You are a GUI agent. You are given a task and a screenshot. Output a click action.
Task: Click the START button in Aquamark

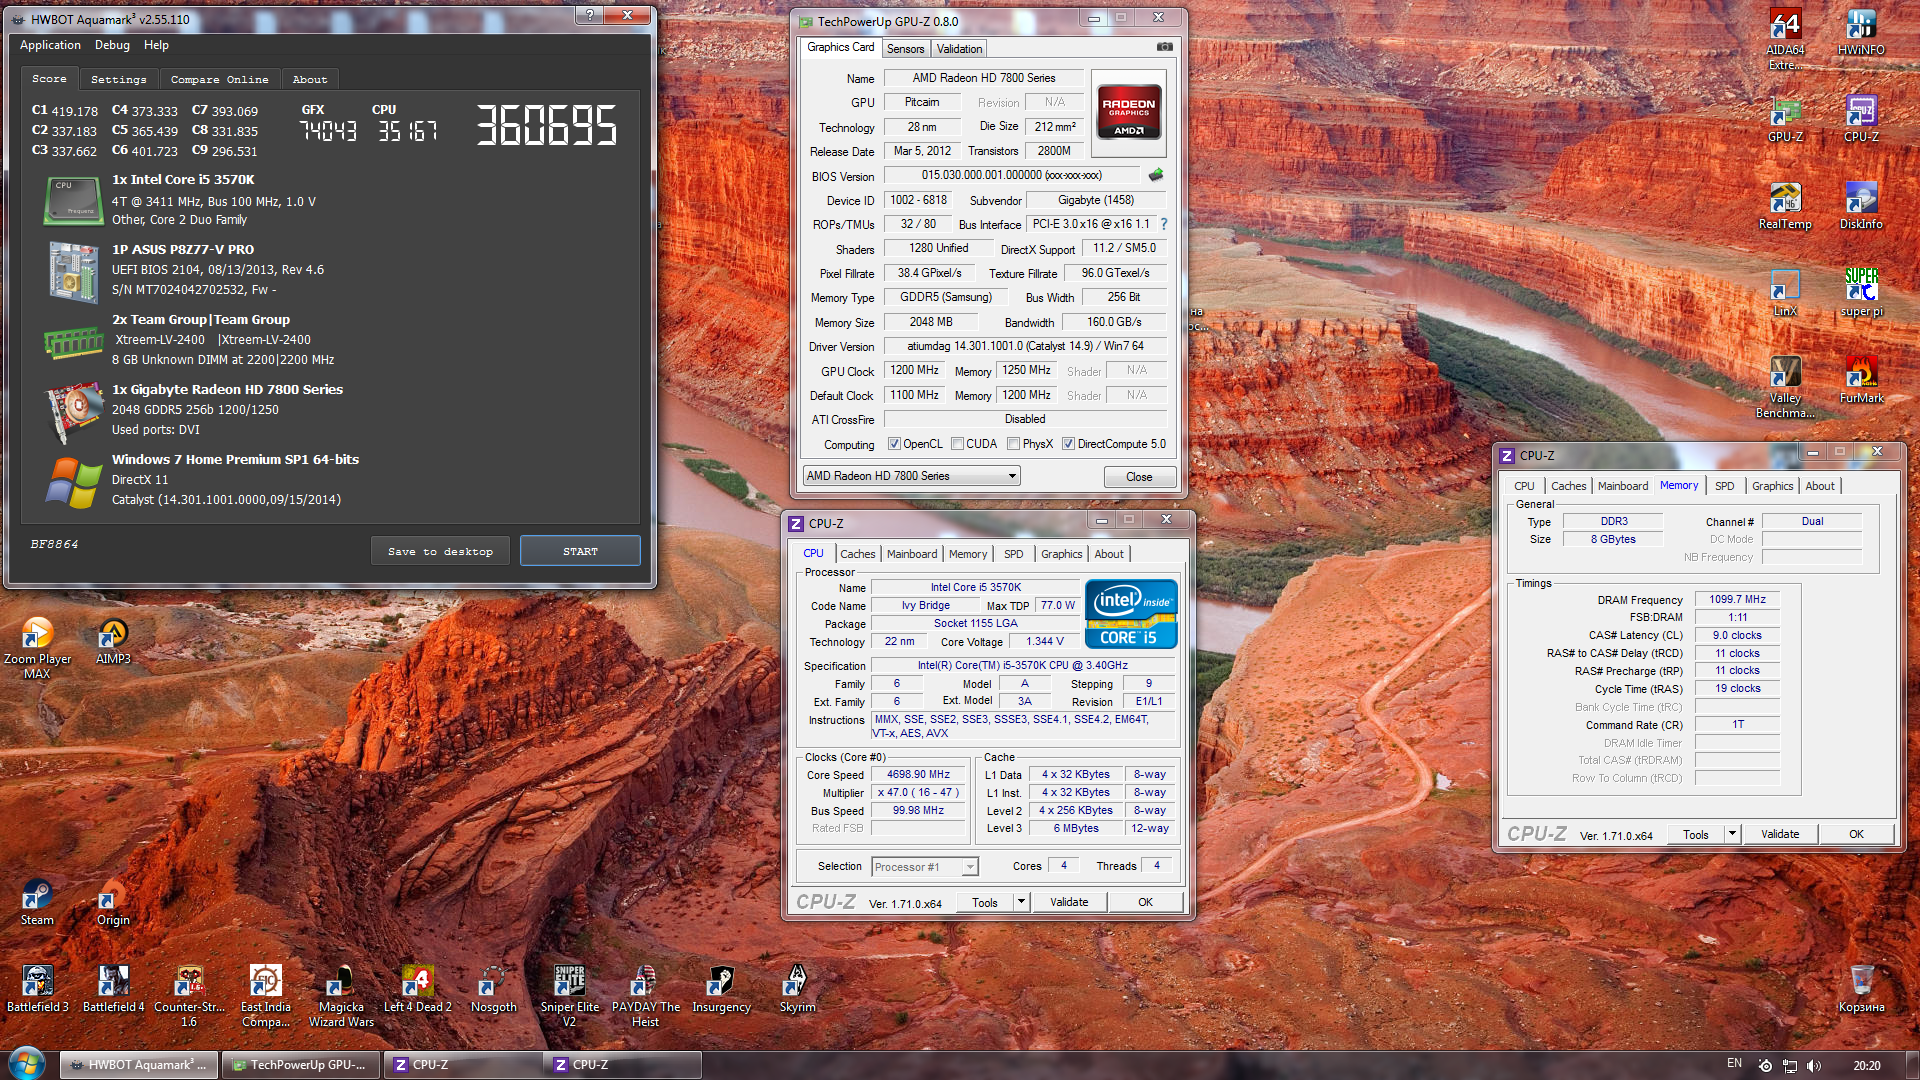click(x=580, y=551)
